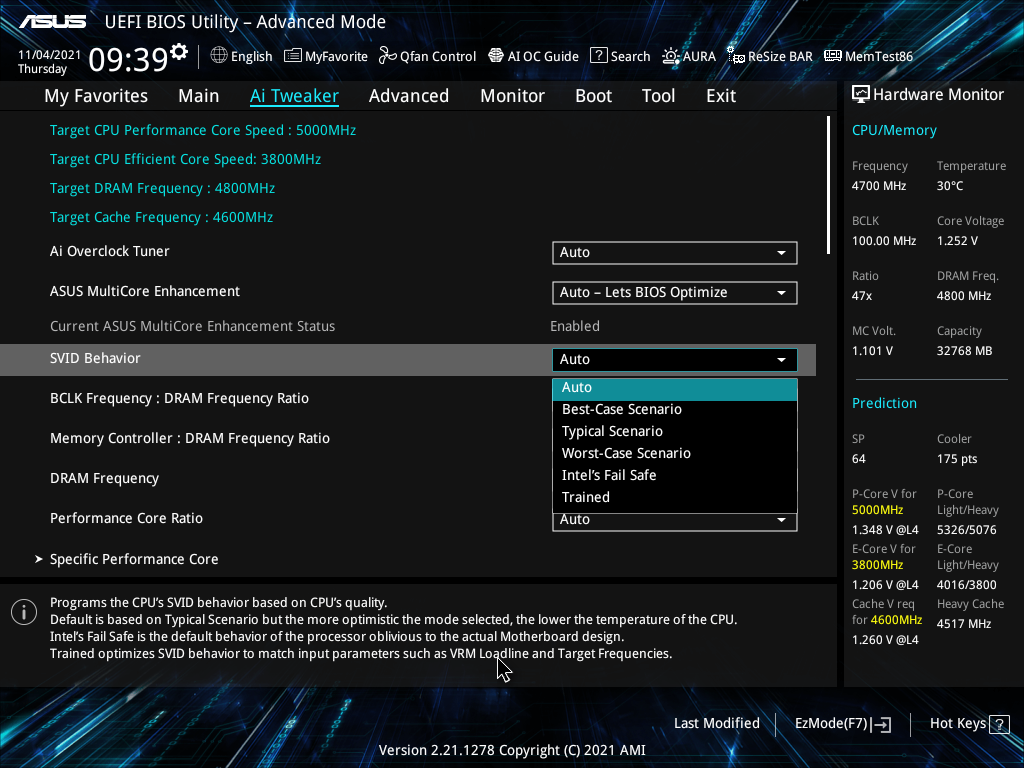Click the 175 pts cooler value
The width and height of the screenshot is (1024, 768).
click(x=957, y=459)
